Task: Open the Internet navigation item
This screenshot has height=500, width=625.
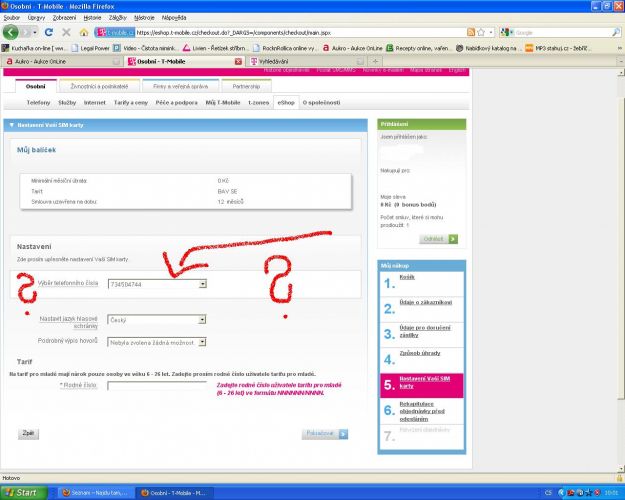Action: (94, 103)
